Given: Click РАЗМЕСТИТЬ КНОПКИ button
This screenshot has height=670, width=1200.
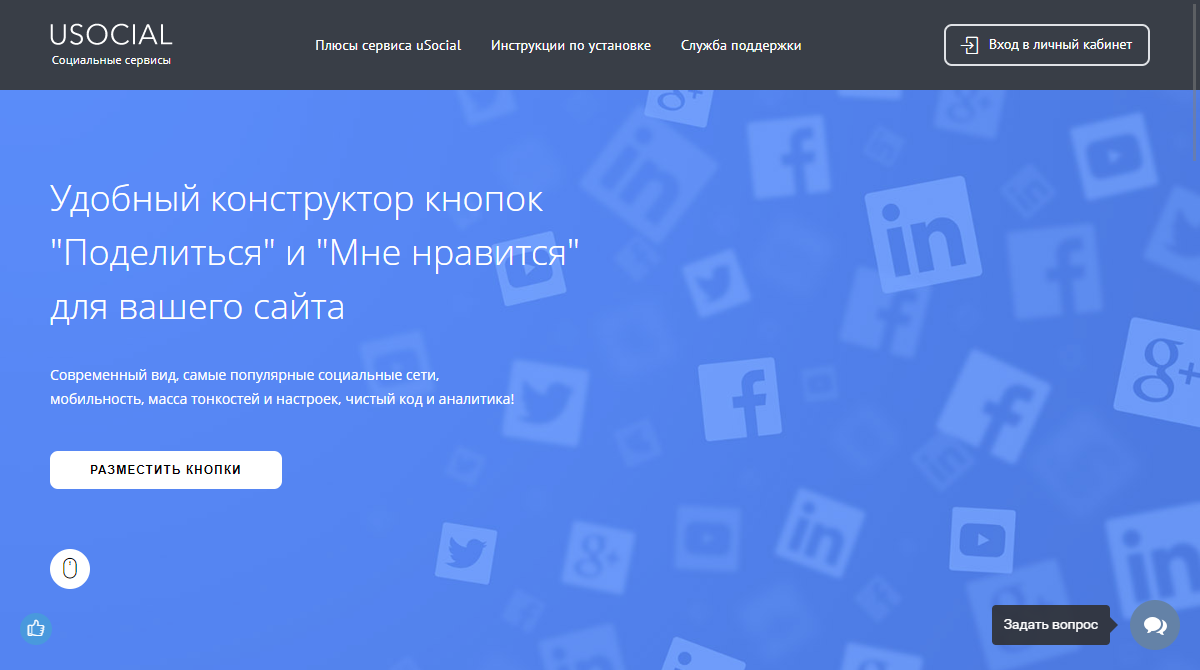Looking at the screenshot, I should (166, 470).
